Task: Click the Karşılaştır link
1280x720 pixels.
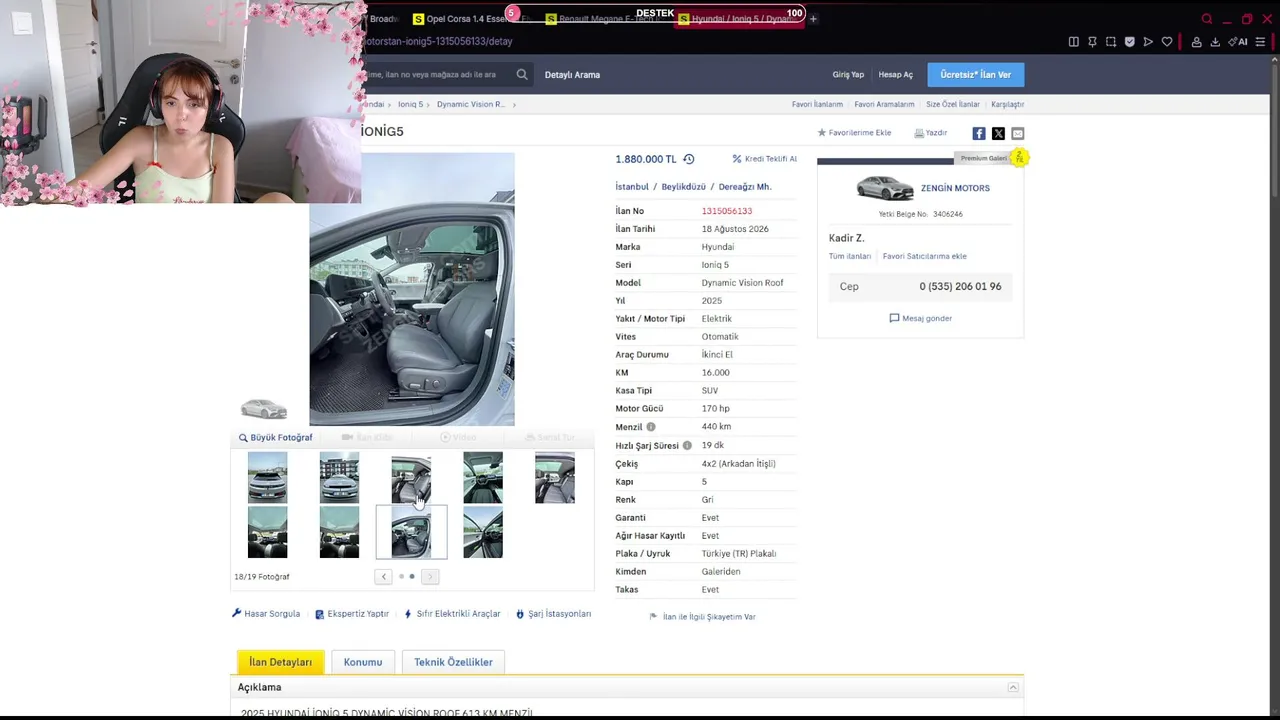Action: [1007, 104]
